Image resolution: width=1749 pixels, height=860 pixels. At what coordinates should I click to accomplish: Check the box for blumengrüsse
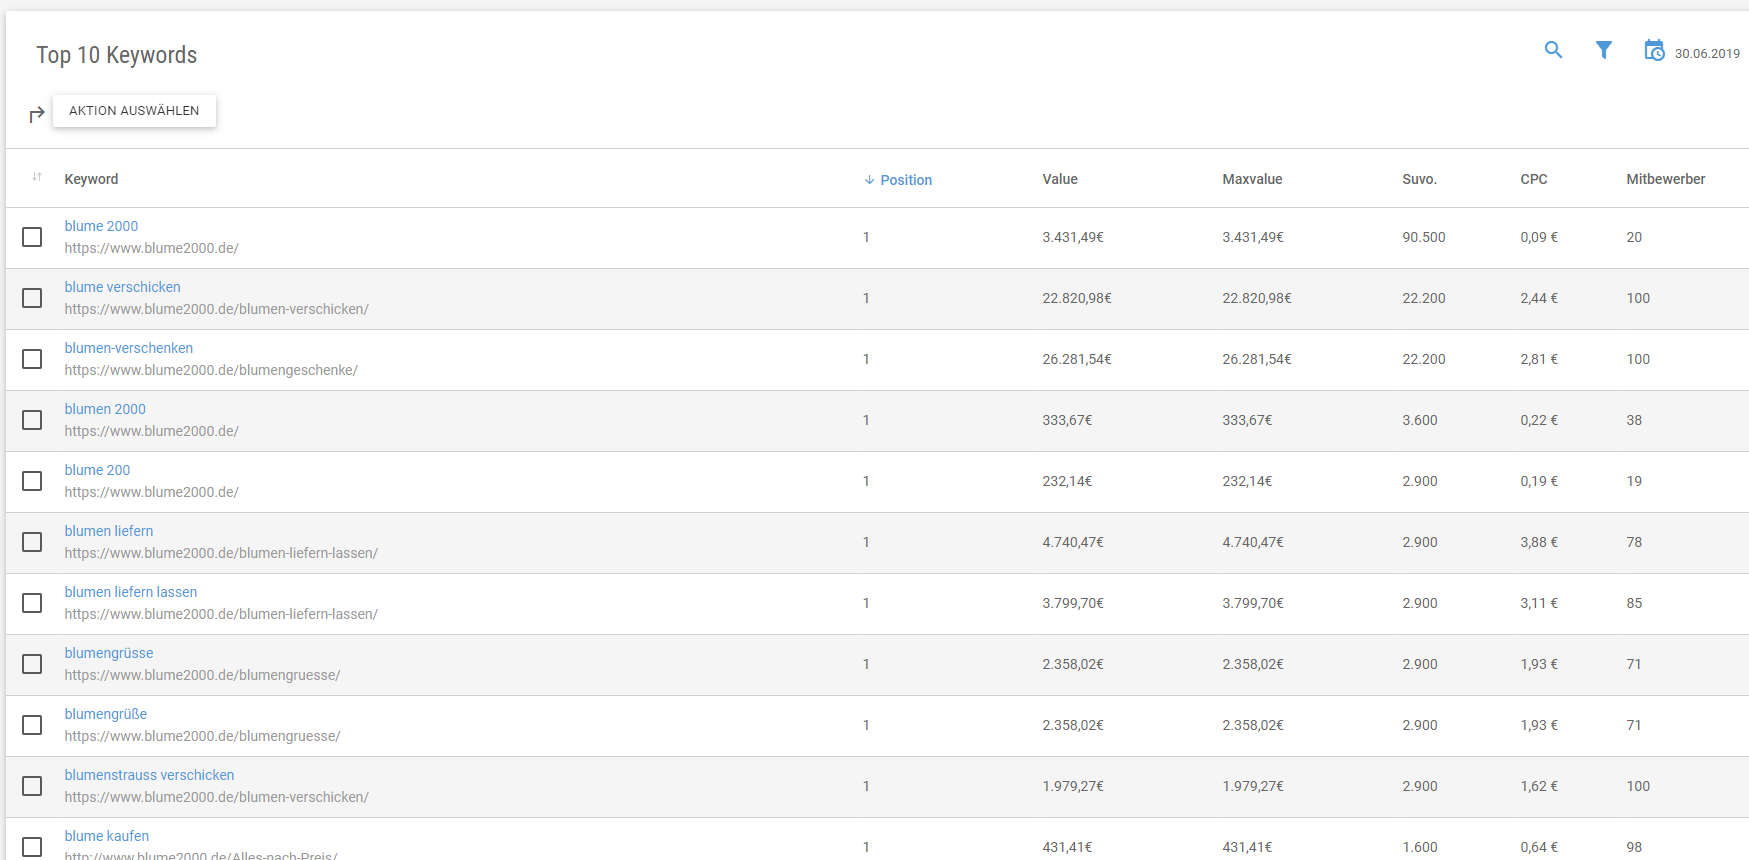(32, 664)
